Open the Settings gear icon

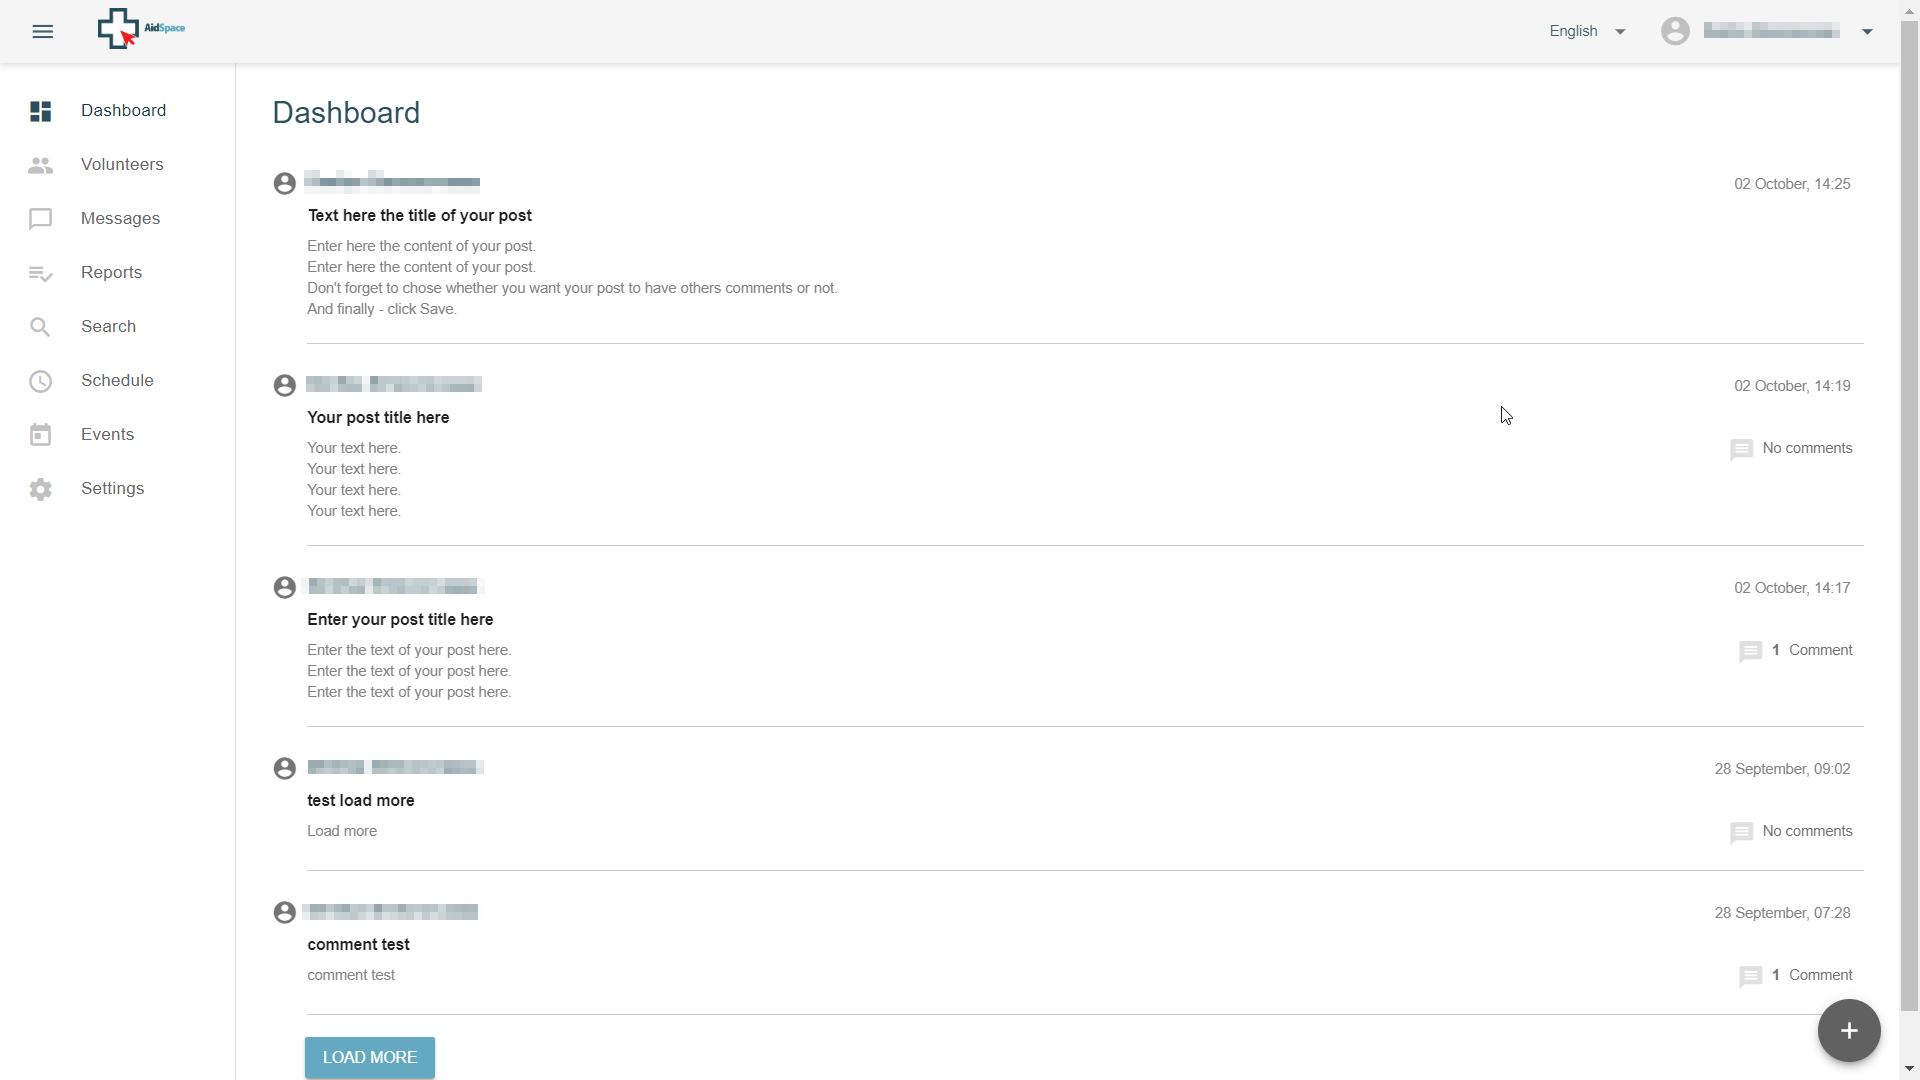pyautogui.click(x=40, y=489)
